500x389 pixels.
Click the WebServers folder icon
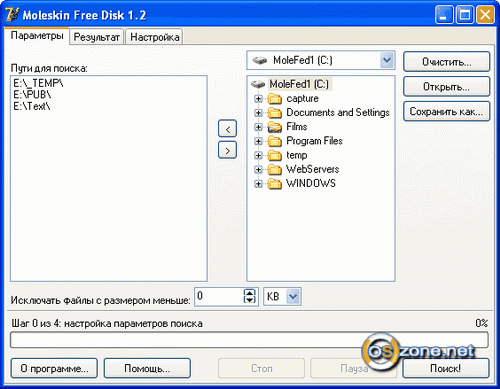pyautogui.click(x=275, y=169)
